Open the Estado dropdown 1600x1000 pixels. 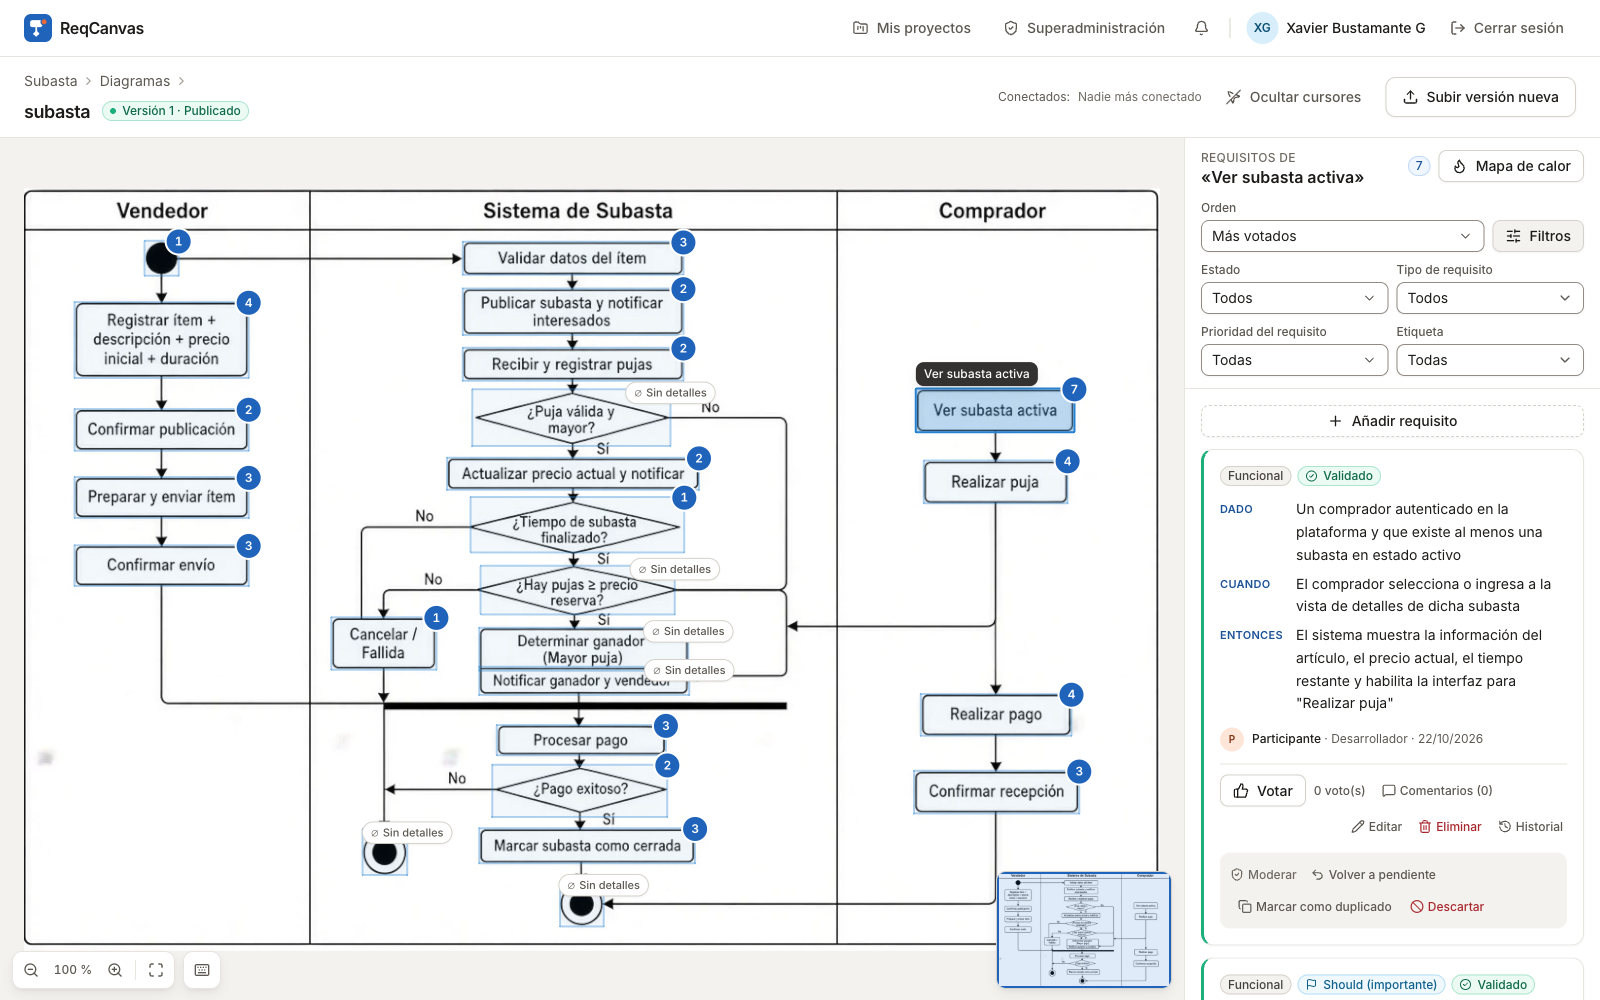click(x=1294, y=298)
